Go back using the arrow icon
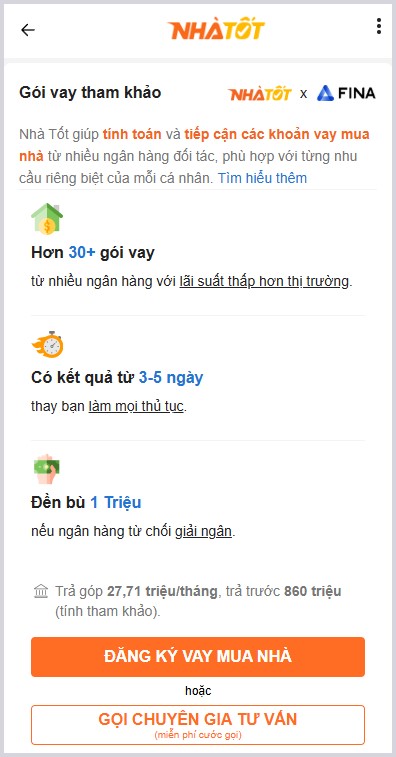The height and width of the screenshot is (757, 396). [x=28, y=30]
